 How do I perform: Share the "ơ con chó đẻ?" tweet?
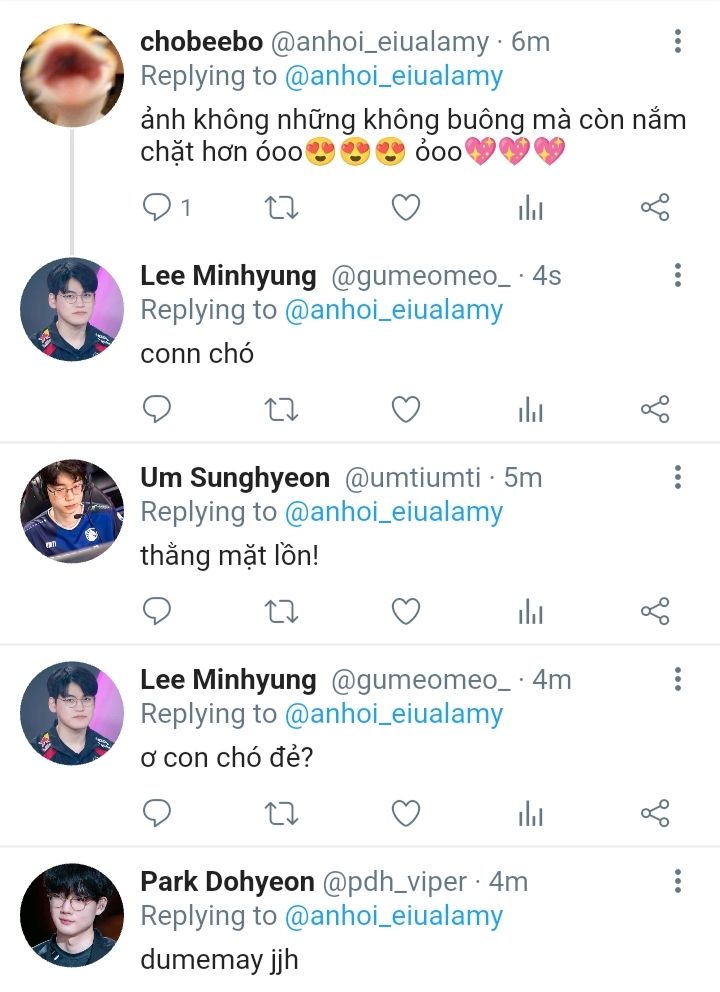click(654, 813)
